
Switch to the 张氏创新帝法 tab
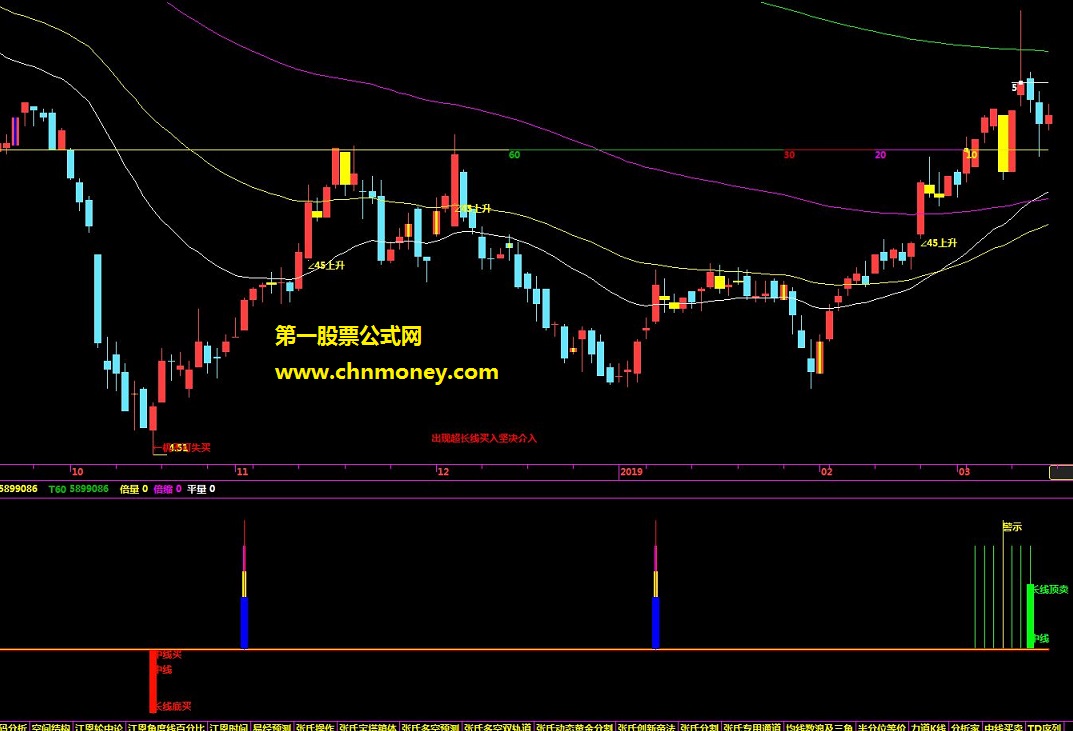point(647,727)
